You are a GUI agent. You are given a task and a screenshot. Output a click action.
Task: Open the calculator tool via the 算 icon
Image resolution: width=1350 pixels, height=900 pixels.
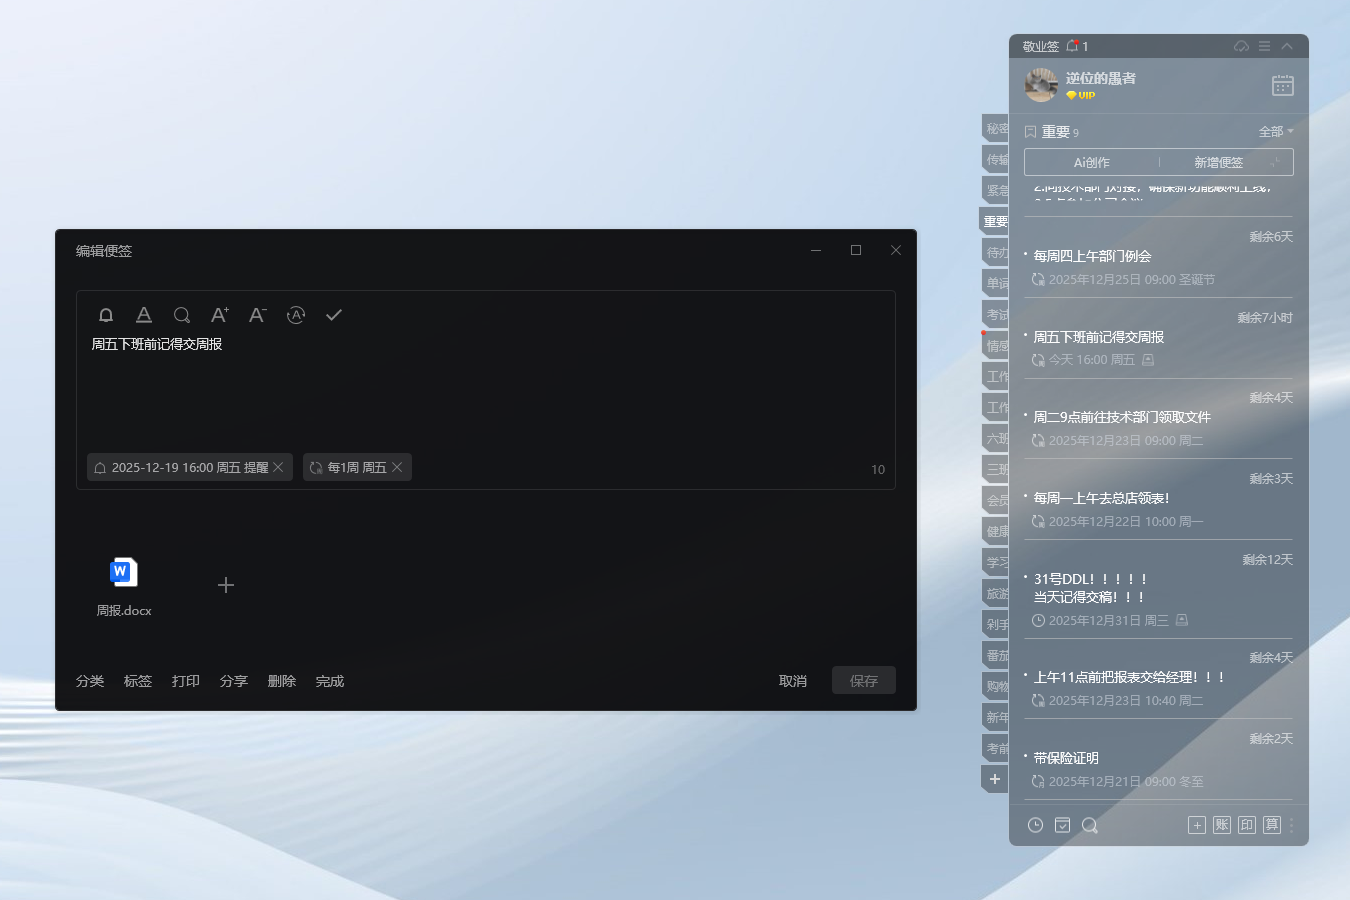1272,825
